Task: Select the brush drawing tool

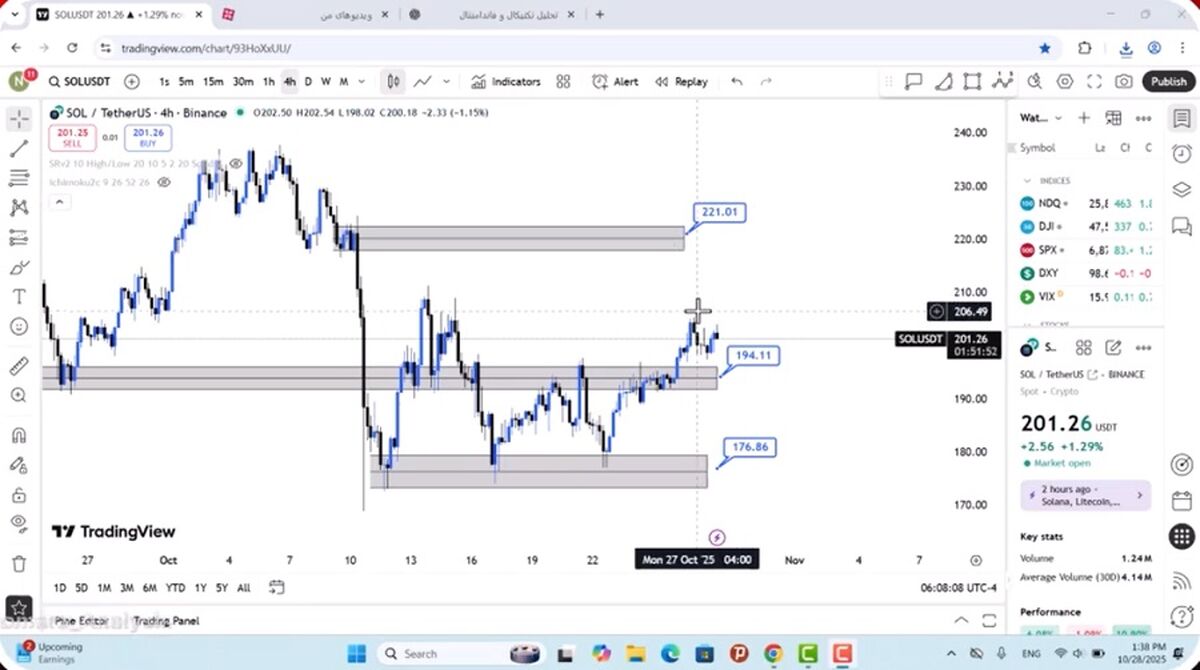Action: 19,267
